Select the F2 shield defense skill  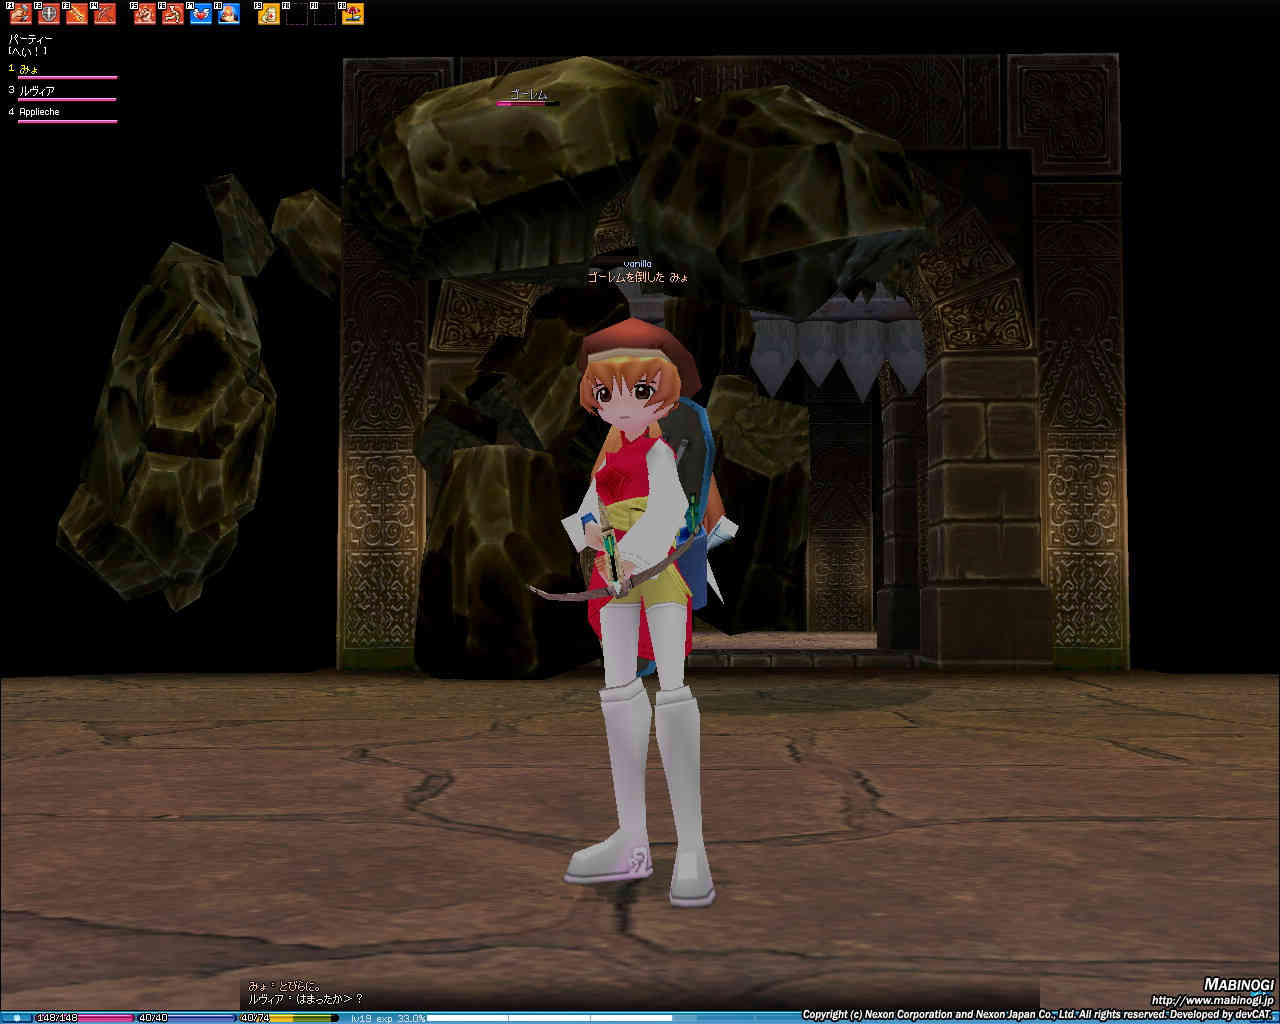point(49,14)
